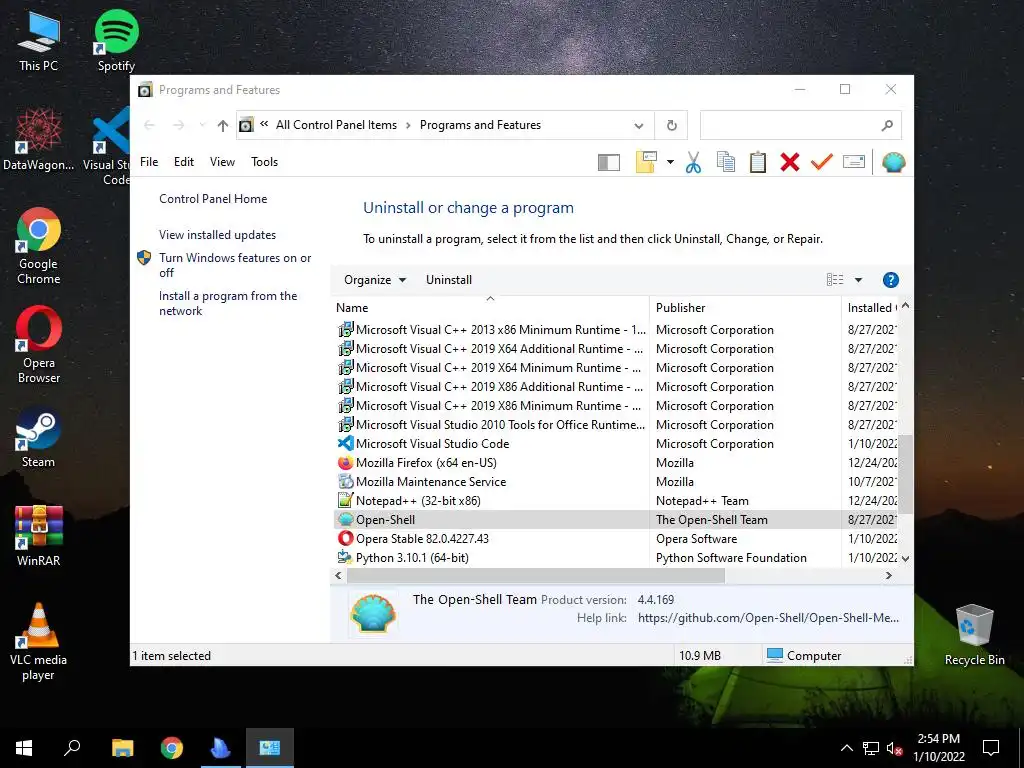
Task: Select Opera Stable 82.0.4227.43 row
Action: pos(614,539)
